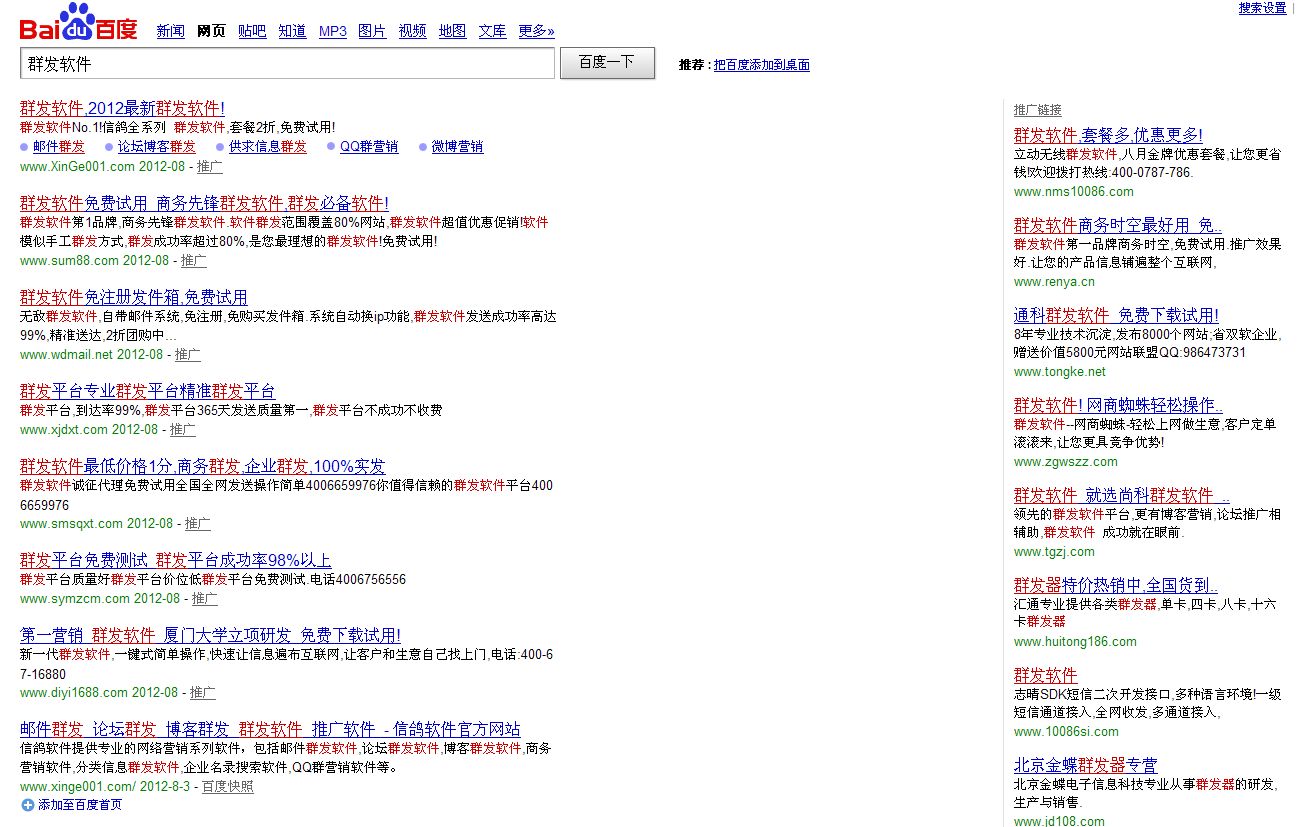Screen dimensions: 1299x827
Task: Open the 地图 maps section
Action: [x=451, y=31]
